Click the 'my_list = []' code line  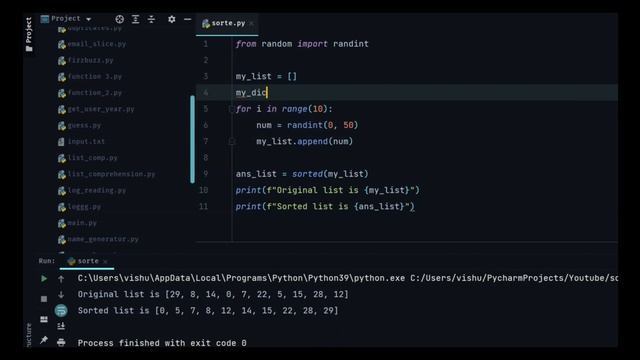click(x=266, y=76)
